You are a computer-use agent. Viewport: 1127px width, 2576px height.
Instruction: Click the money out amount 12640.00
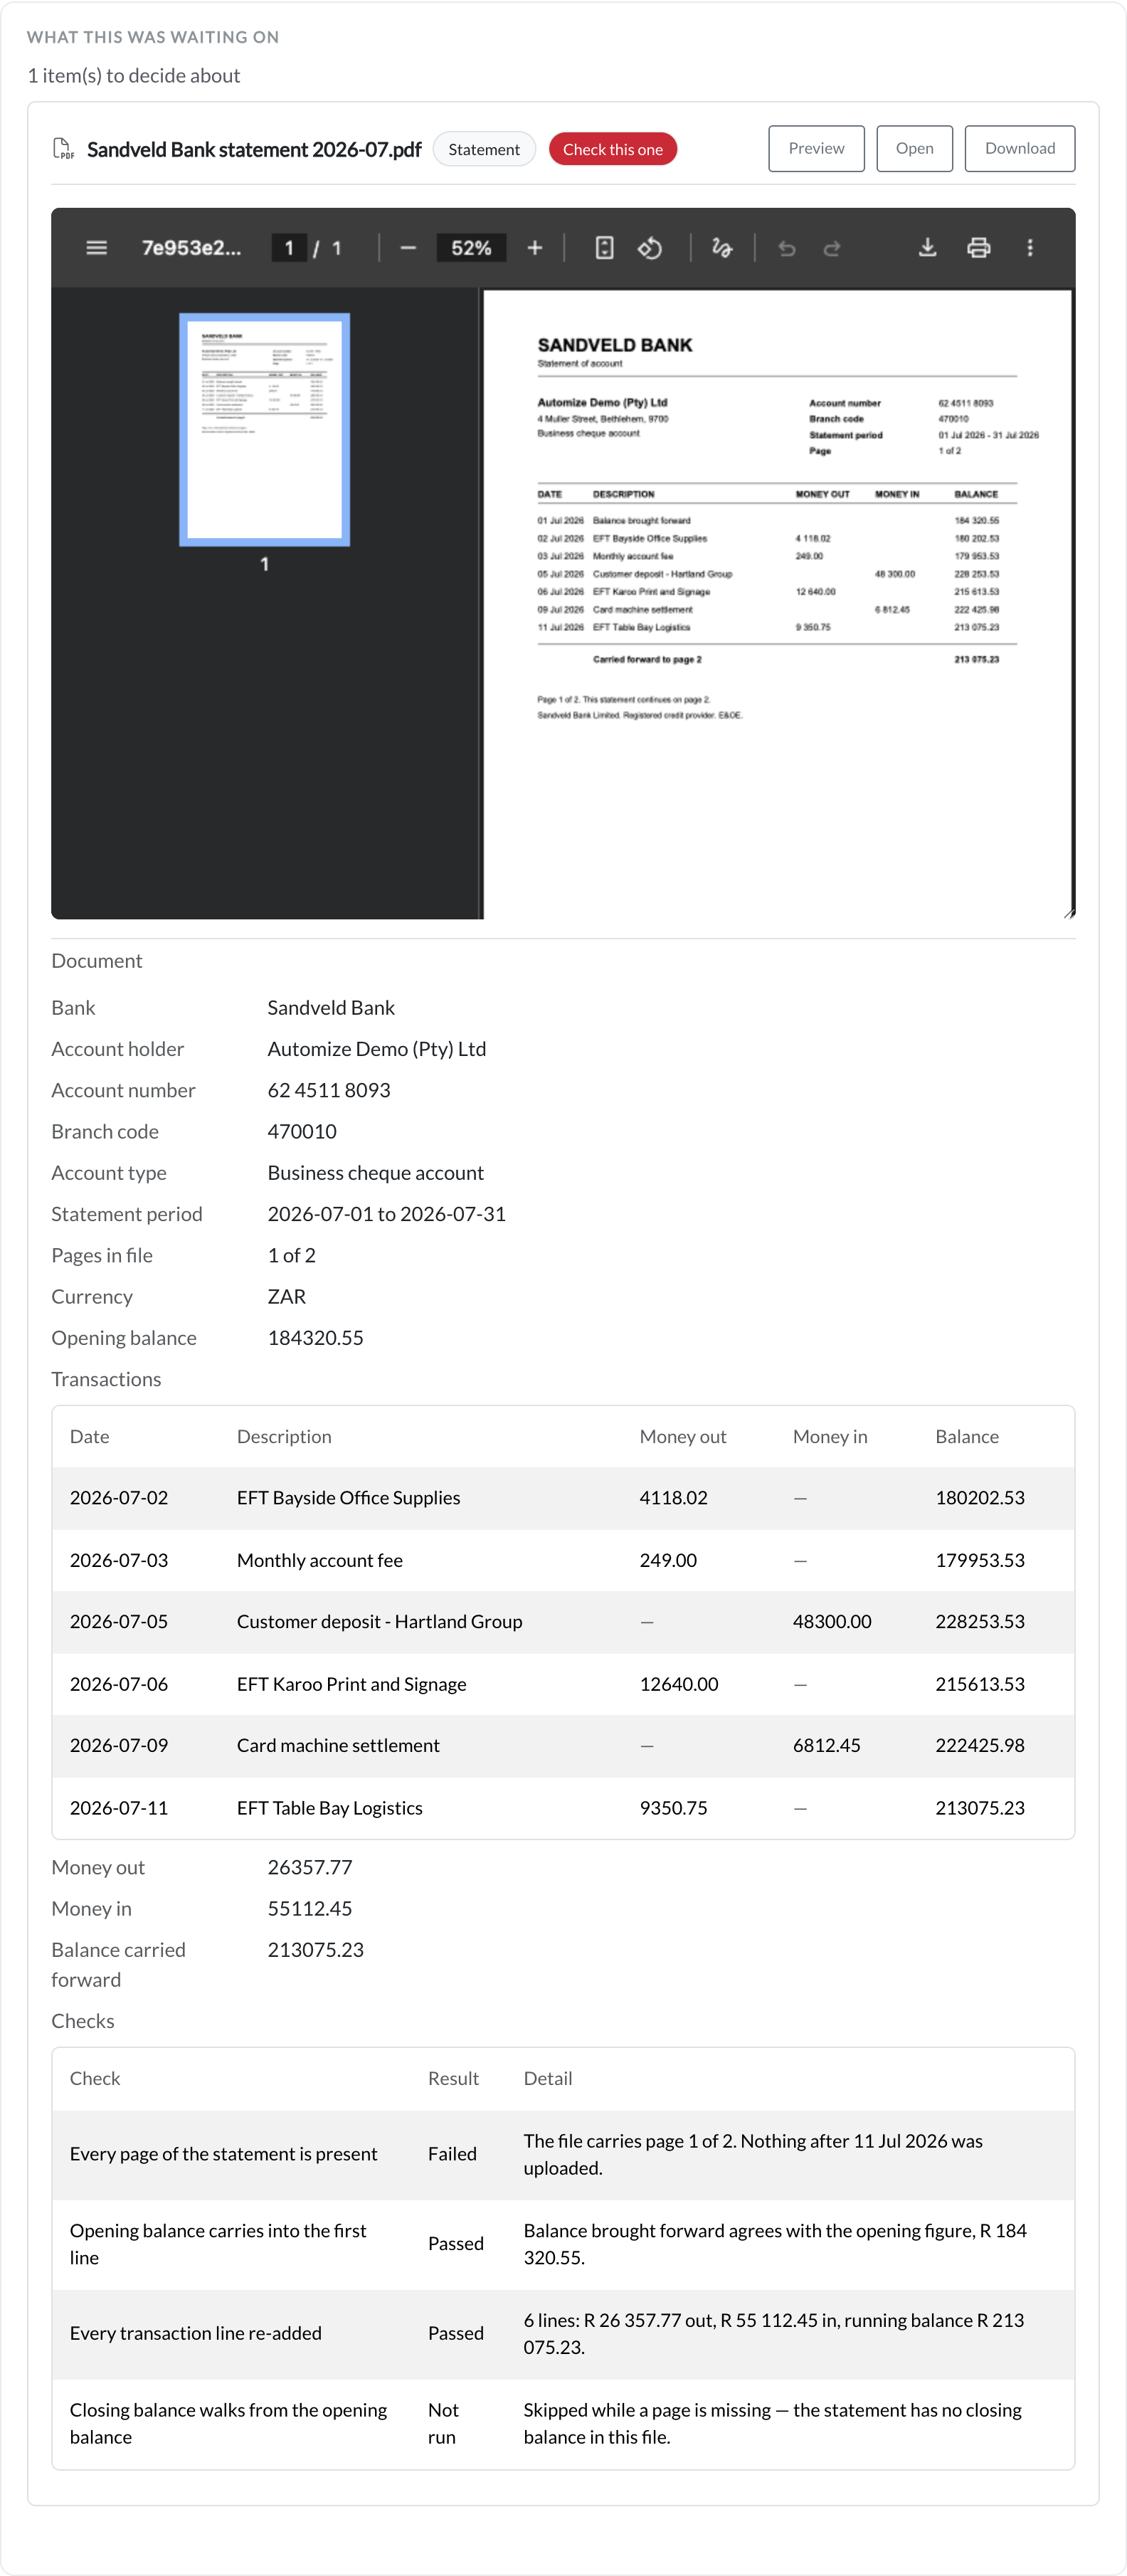pos(679,1684)
